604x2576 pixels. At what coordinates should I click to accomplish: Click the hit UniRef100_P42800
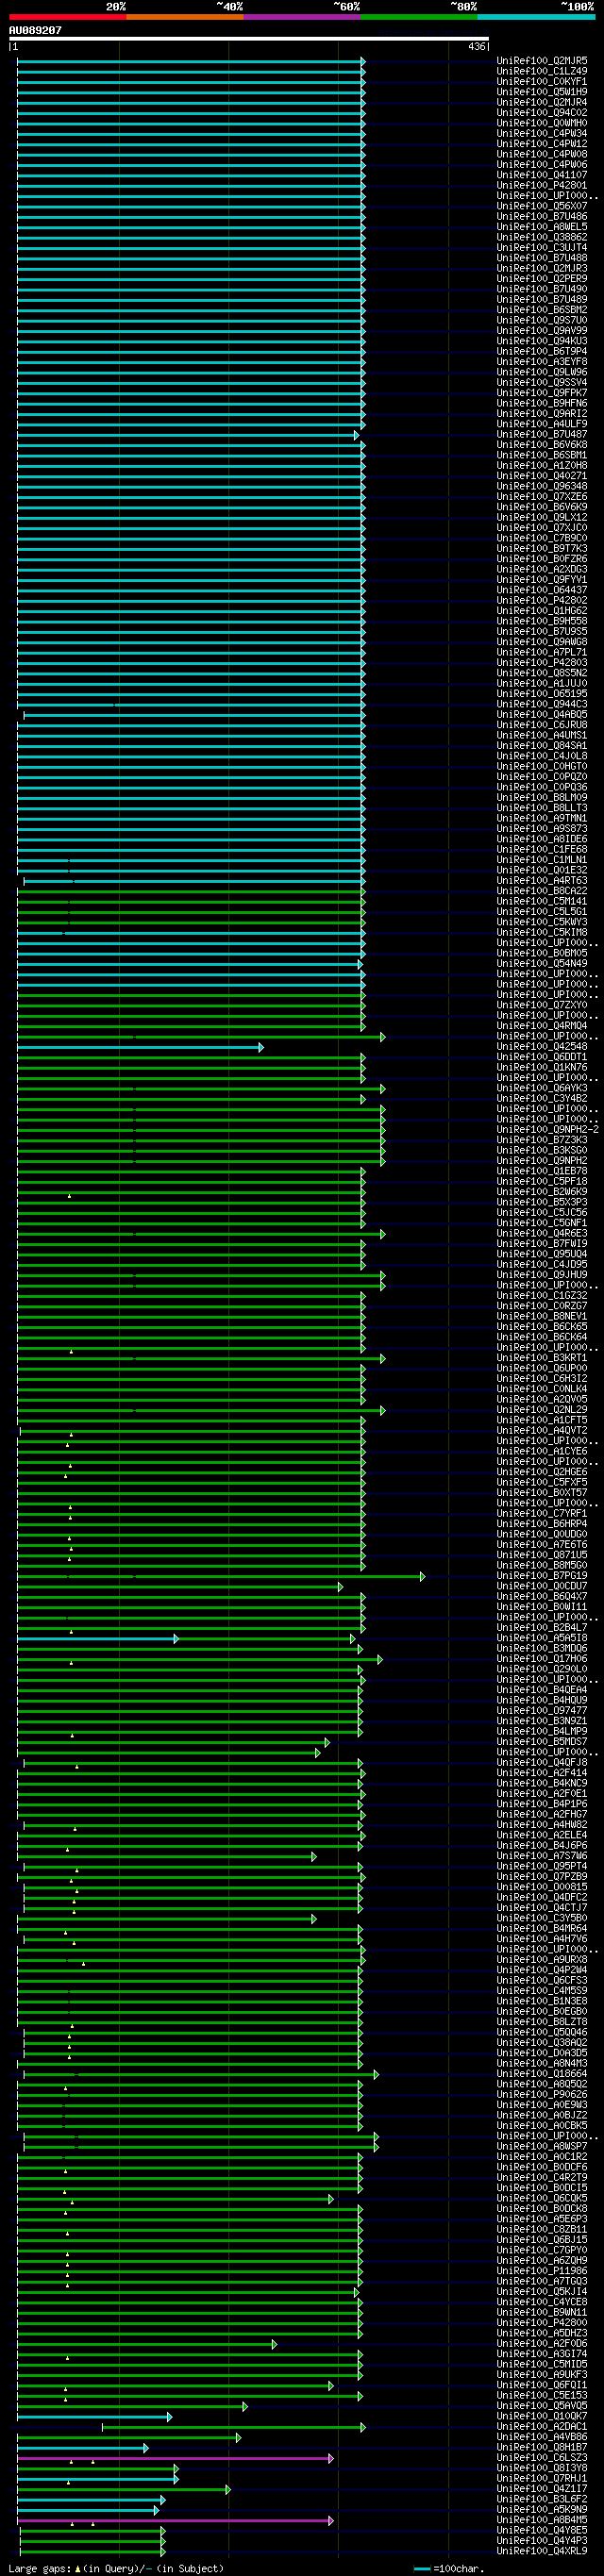pyautogui.click(x=542, y=2323)
